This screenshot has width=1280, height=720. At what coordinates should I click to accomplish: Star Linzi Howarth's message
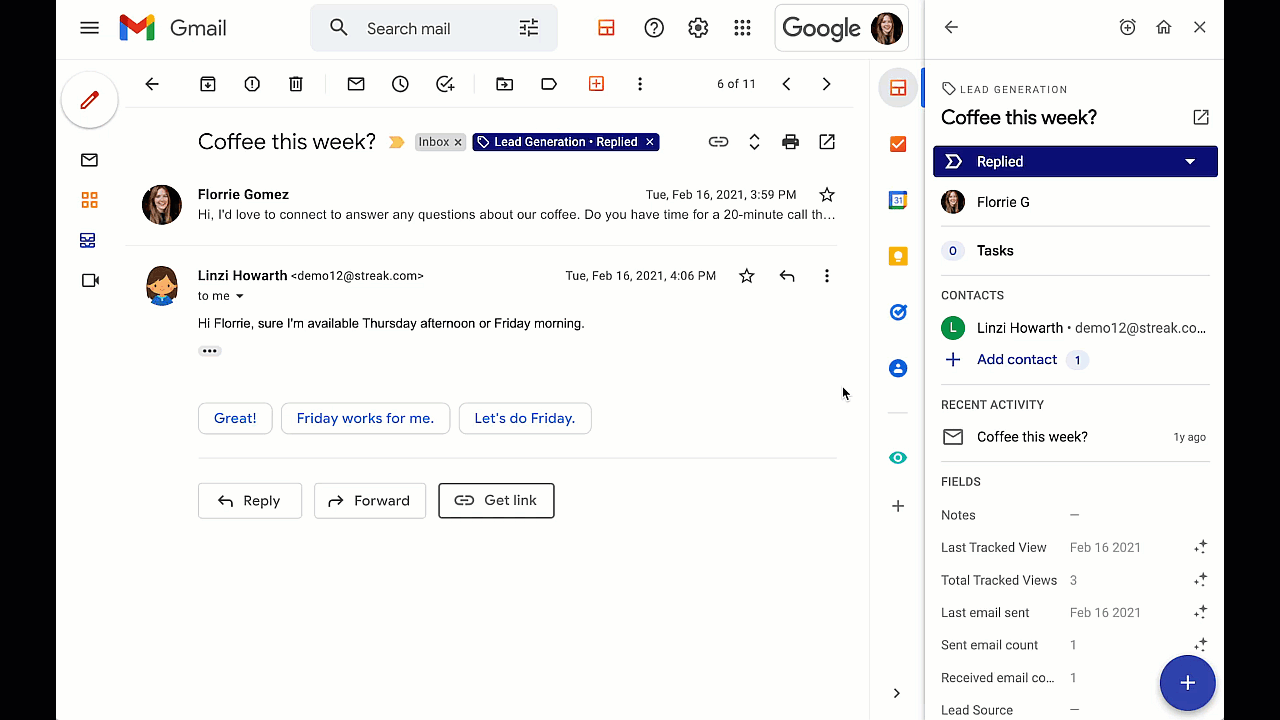click(746, 275)
